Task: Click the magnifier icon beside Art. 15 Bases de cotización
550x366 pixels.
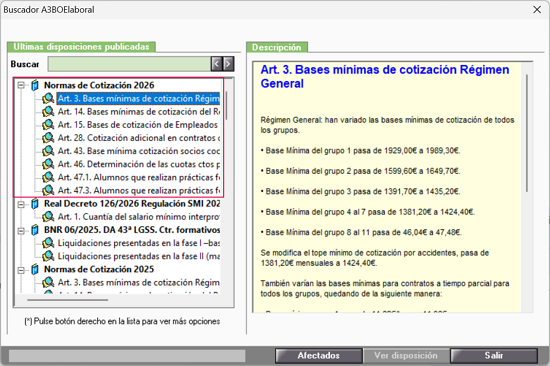Action: click(48, 125)
